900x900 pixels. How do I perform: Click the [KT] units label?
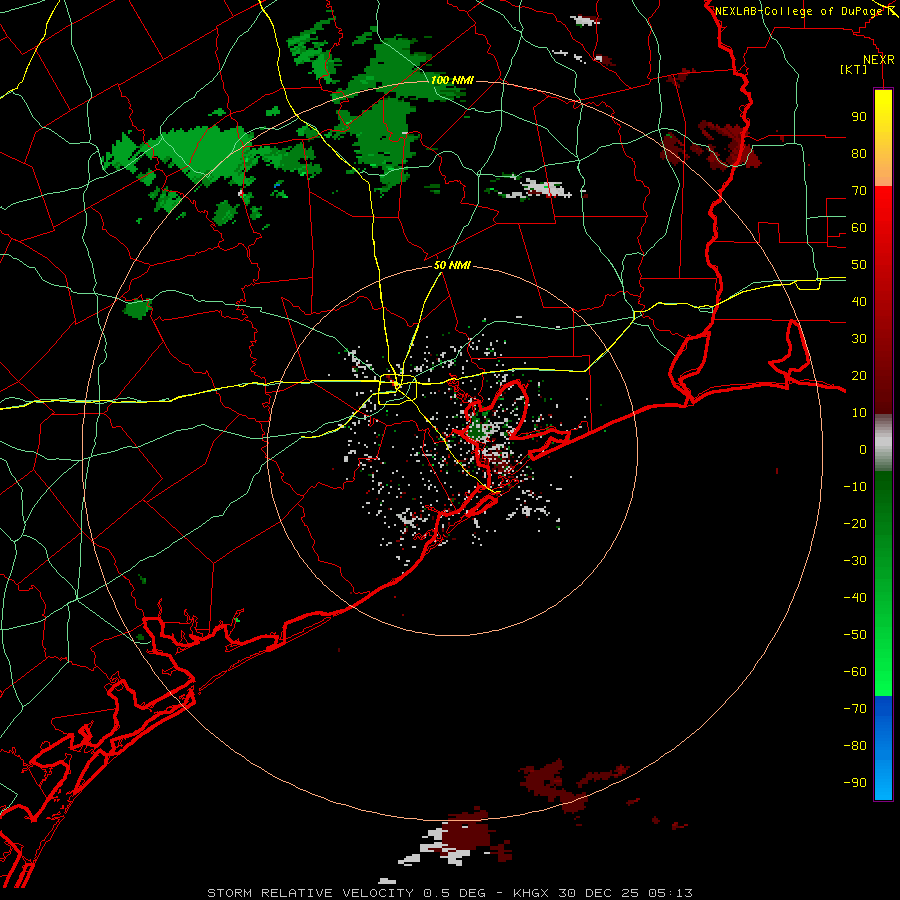pyautogui.click(x=854, y=69)
